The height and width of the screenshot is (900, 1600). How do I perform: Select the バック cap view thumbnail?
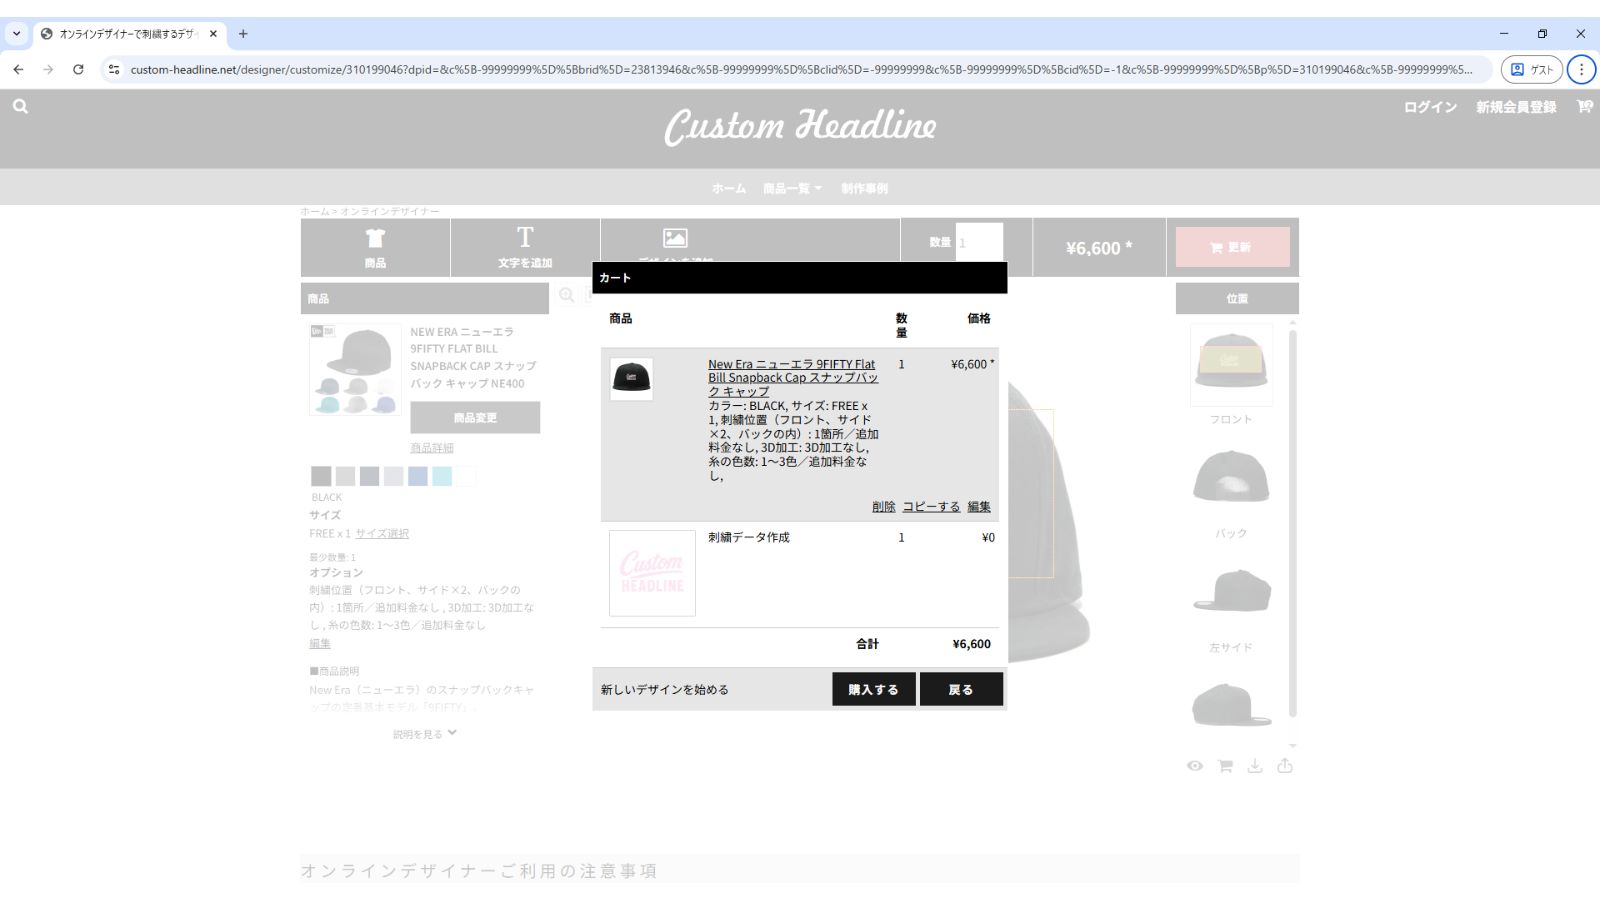(1231, 478)
